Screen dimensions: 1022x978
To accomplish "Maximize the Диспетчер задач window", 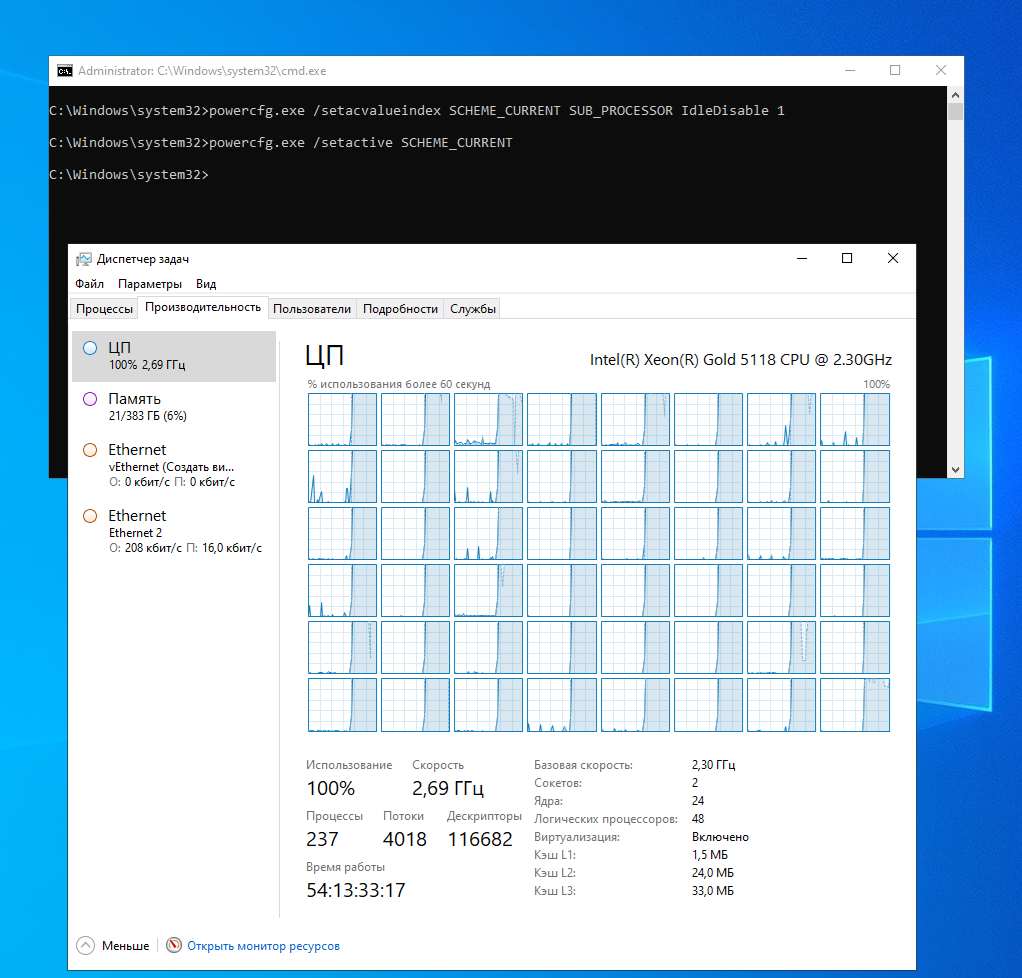I will coord(847,258).
